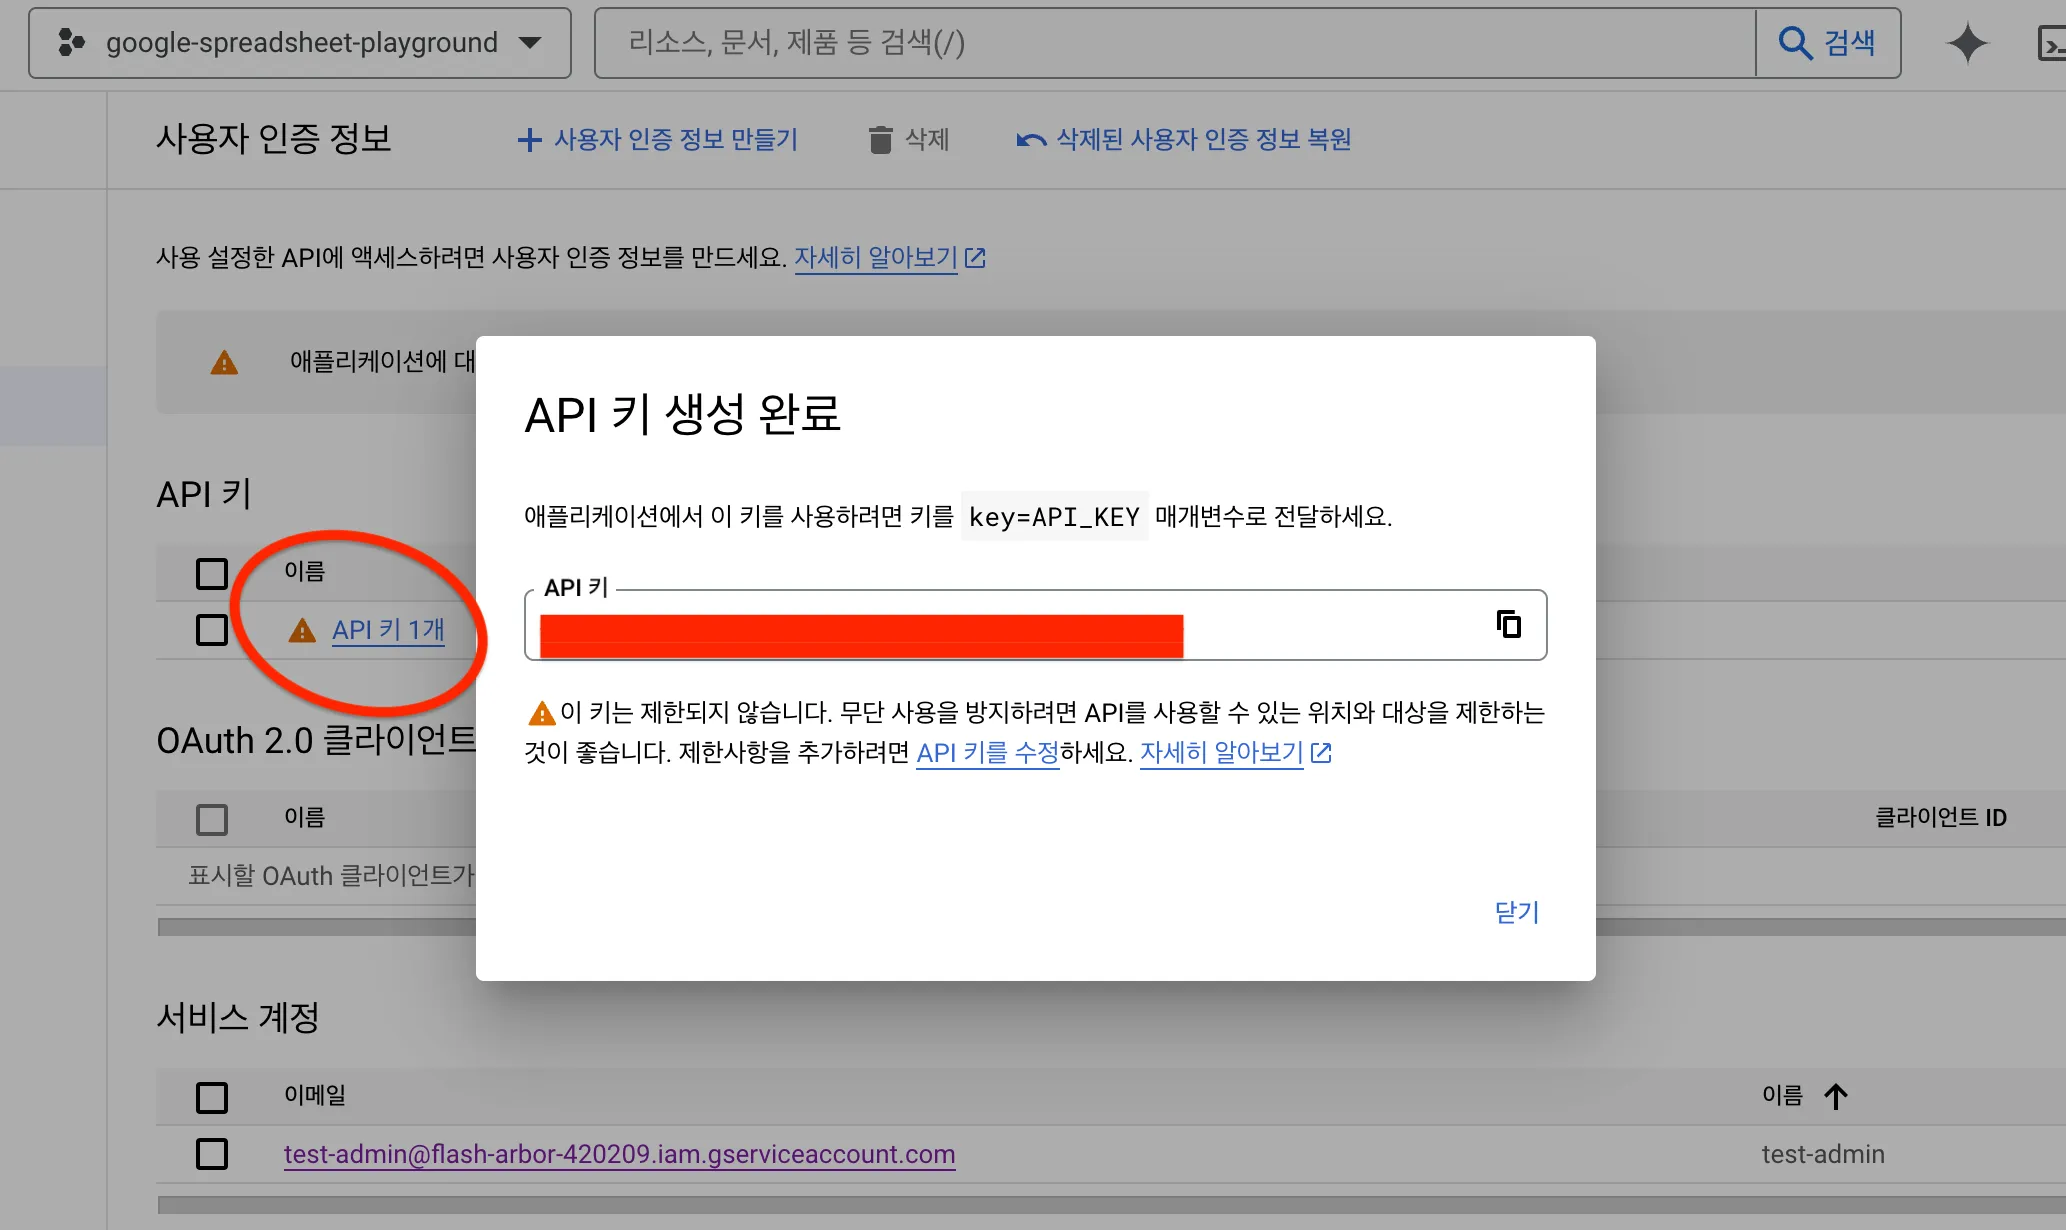The image size is (2066, 1230).
Task: Copy the API key using the copy icon
Action: pyautogui.click(x=1508, y=624)
